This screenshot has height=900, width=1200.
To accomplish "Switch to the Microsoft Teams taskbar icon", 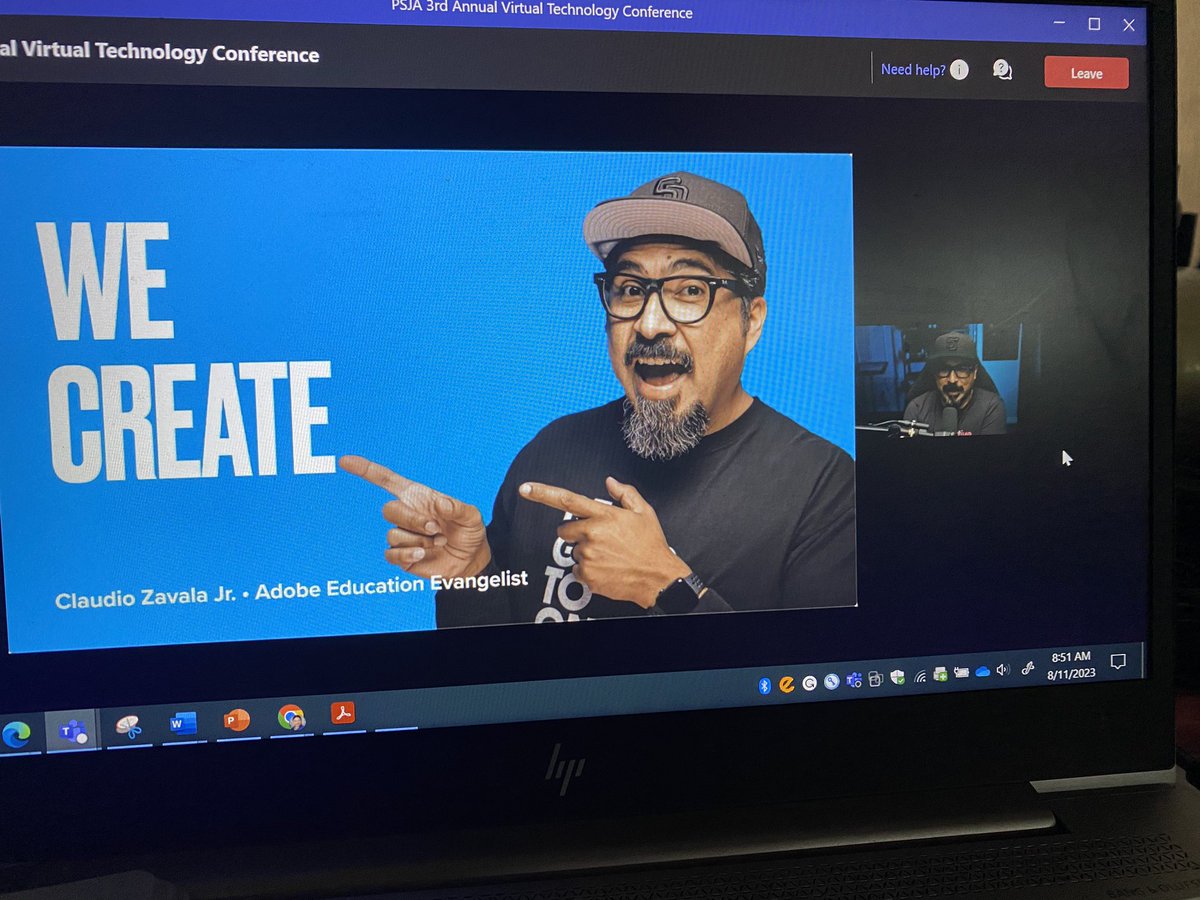I will pyautogui.click(x=73, y=731).
